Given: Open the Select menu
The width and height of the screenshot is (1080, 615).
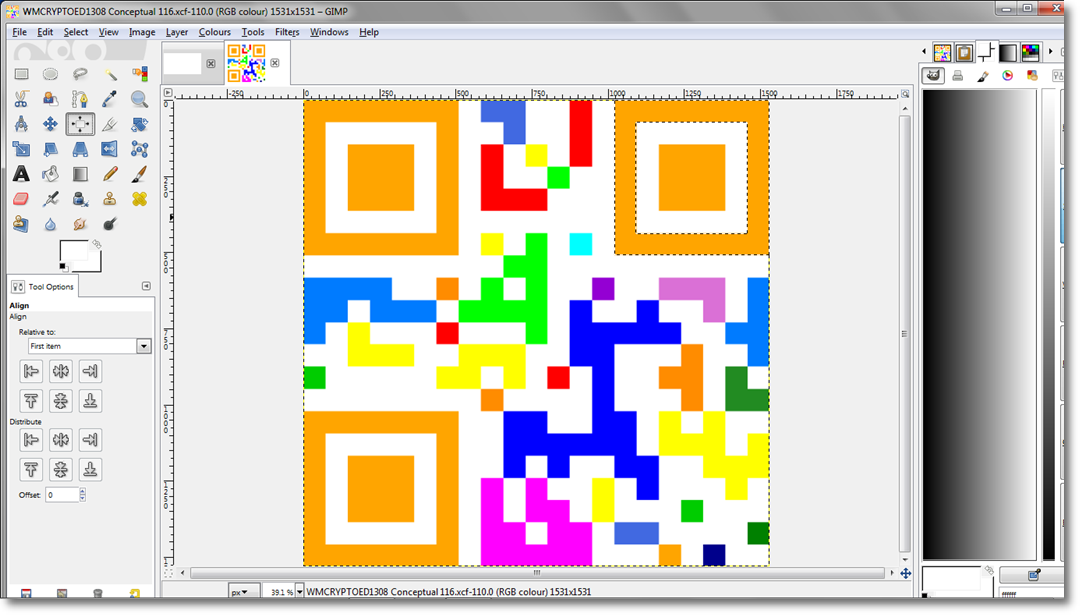Looking at the screenshot, I should point(76,32).
